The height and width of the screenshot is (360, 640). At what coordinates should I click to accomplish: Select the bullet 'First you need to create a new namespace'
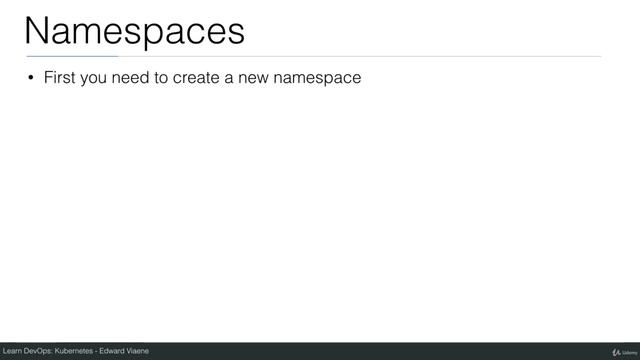pos(202,78)
